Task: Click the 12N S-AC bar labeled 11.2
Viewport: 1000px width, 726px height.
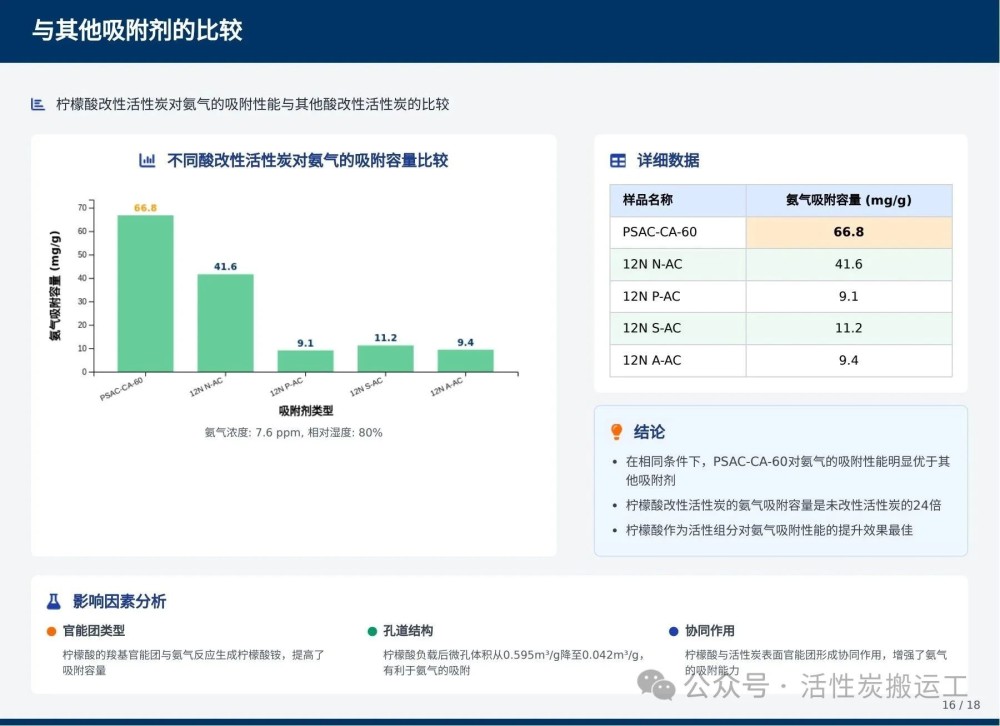Action: 385,358
